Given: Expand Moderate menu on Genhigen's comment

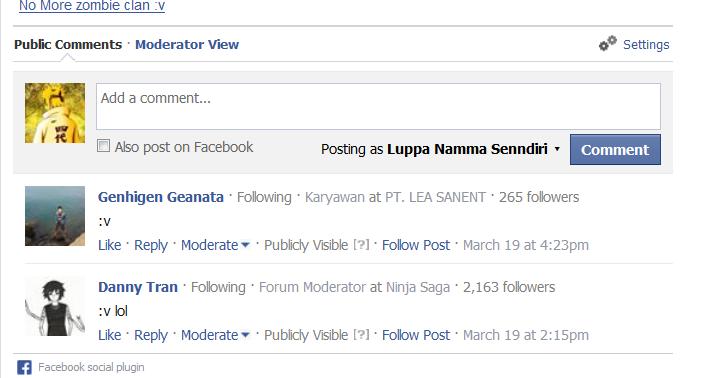Looking at the screenshot, I should 215,245.
